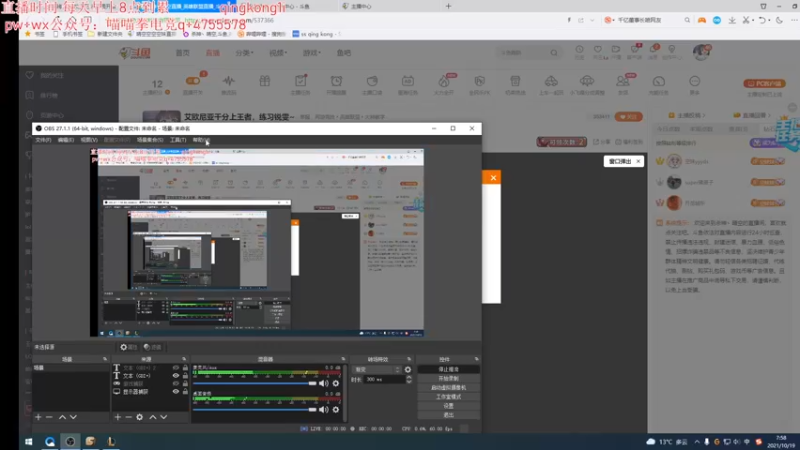Open the Tools menu in OBS
Image resolution: width=800 pixels, height=450 pixels.
point(178,140)
